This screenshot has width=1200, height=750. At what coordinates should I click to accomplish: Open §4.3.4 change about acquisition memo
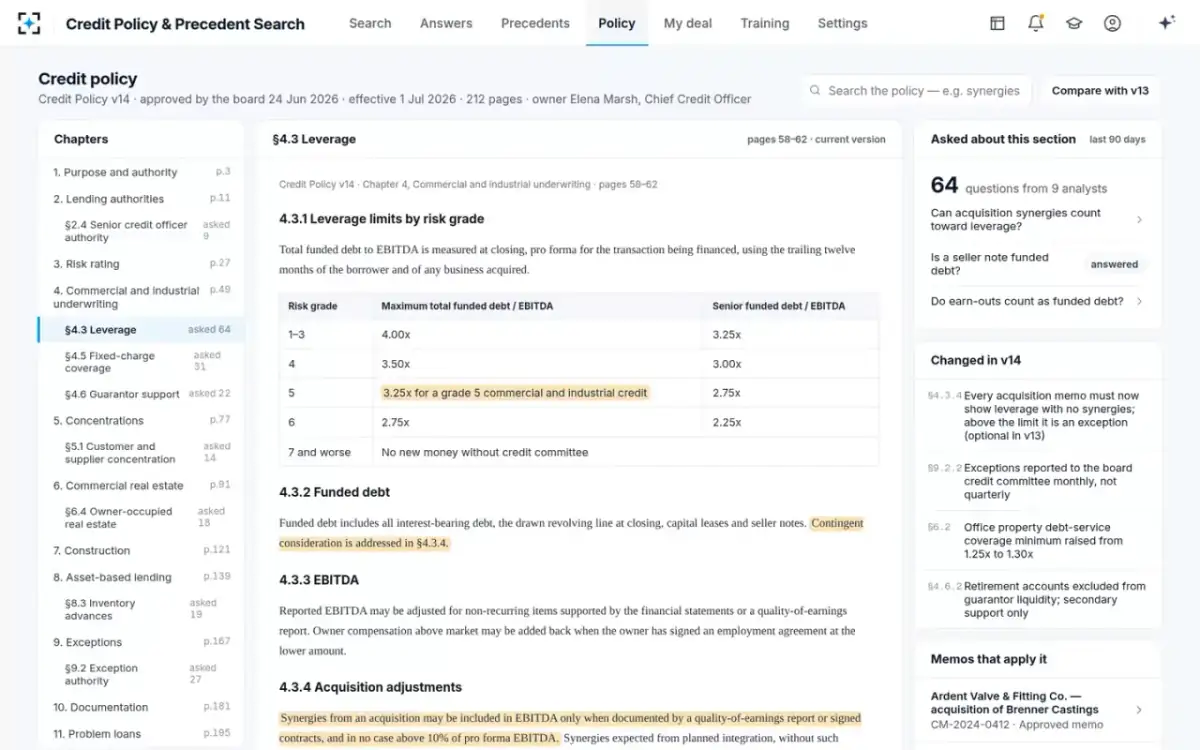[1038, 416]
